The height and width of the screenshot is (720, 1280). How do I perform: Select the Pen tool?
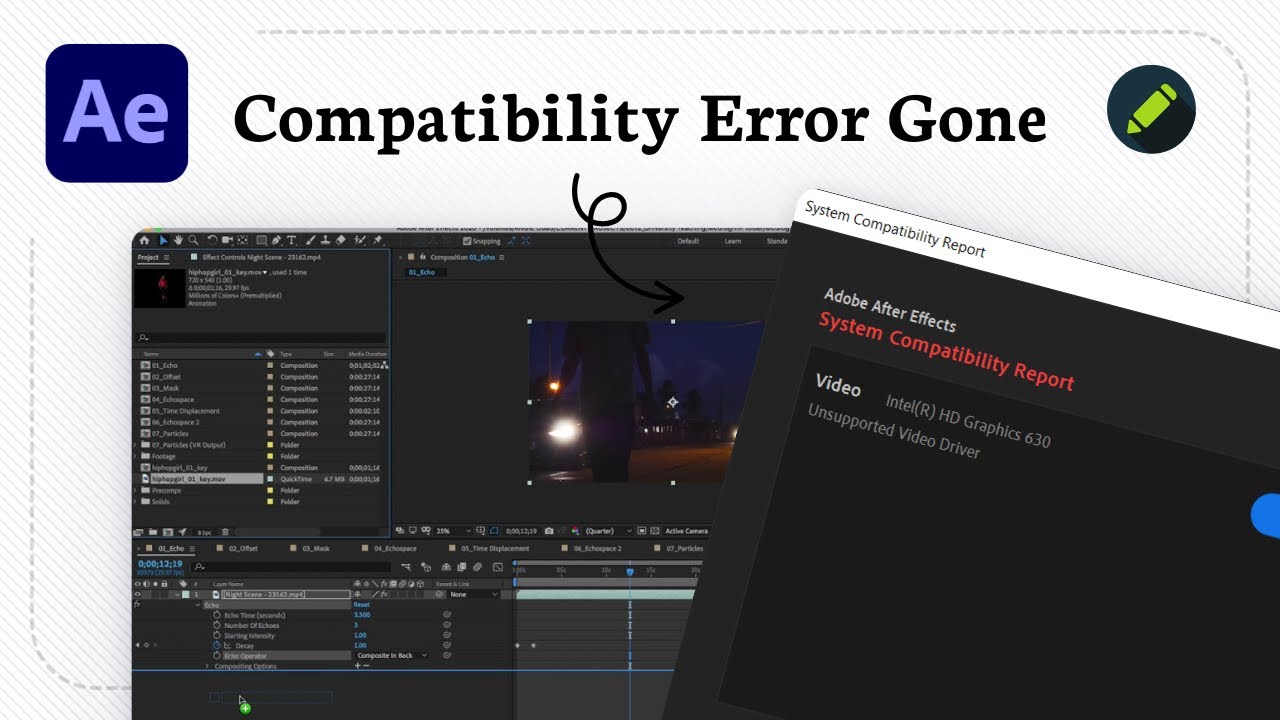tap(276, 240)
